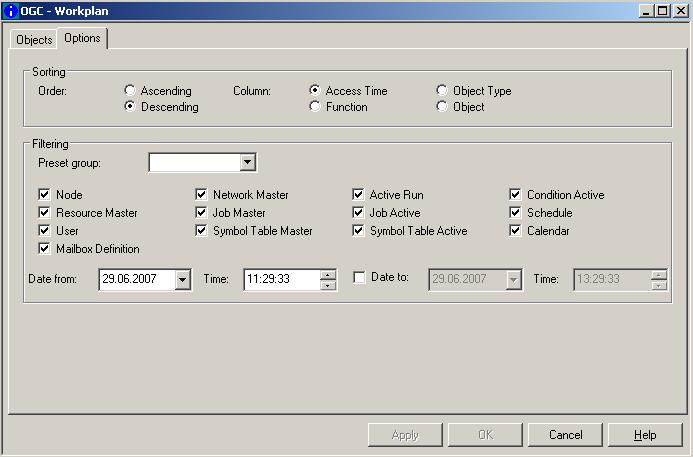Screen dimensions: 693x457
Task: Open the Preset group dropdown
Action: 247,163
